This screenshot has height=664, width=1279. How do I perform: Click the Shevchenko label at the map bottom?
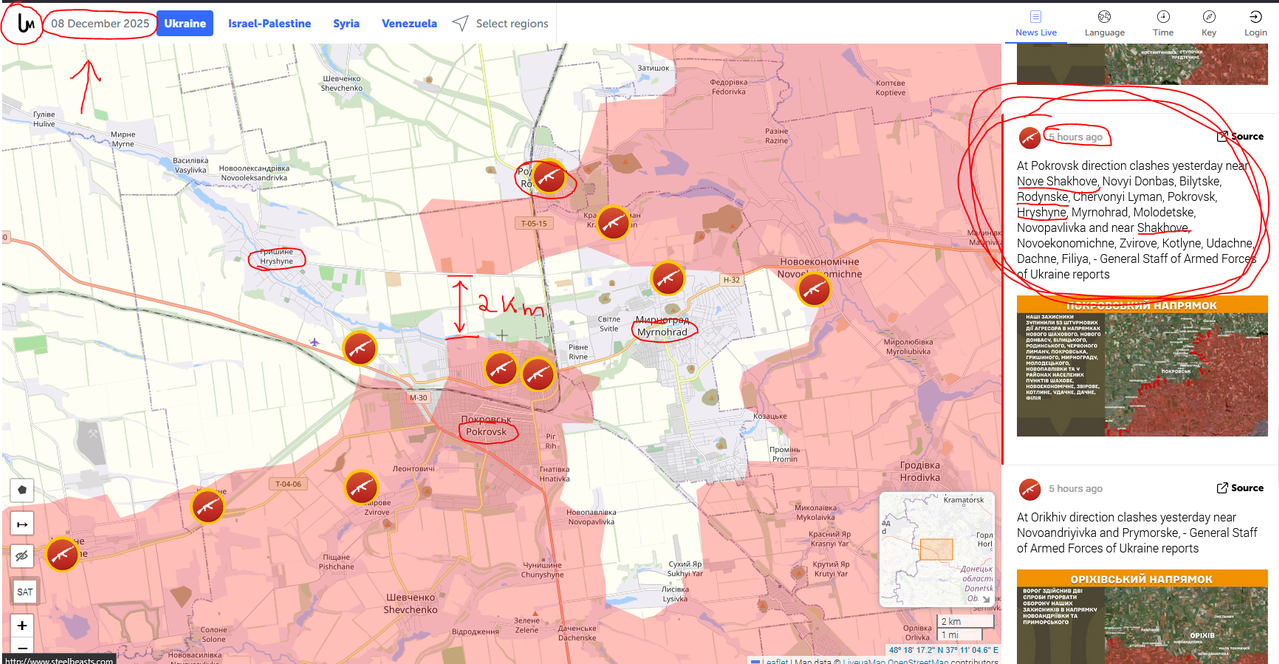[411, 603]
